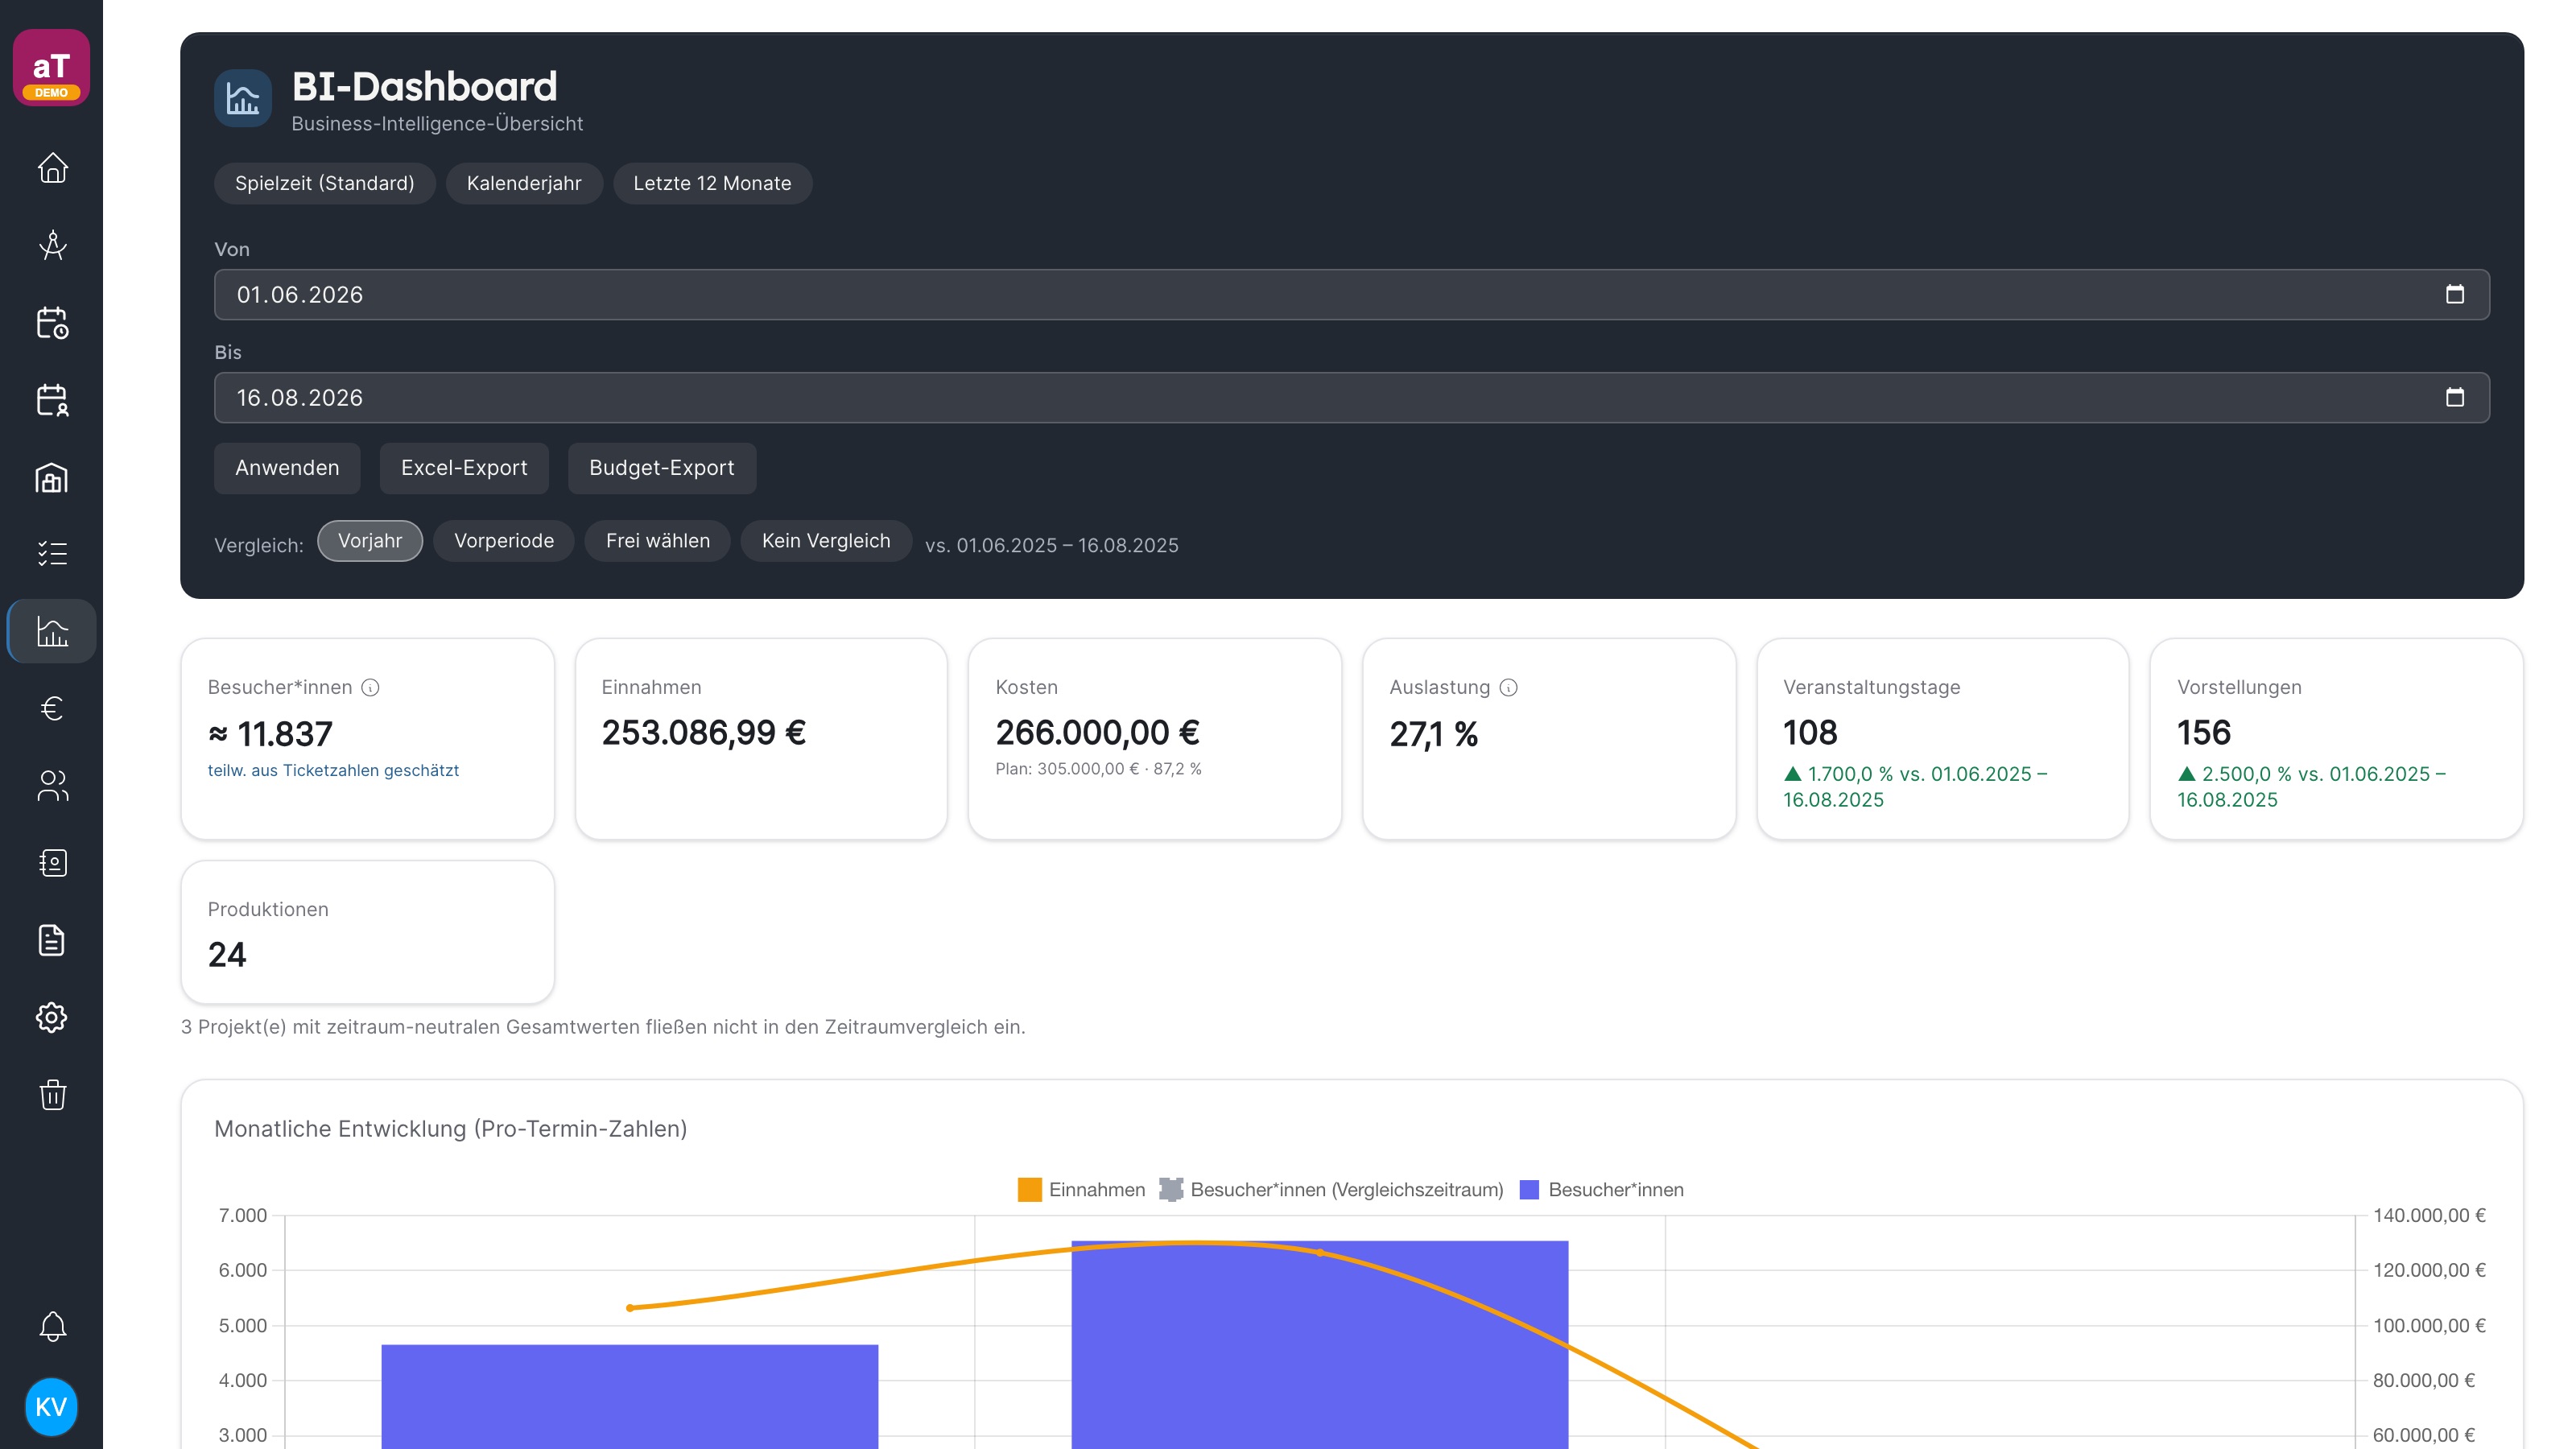The width and height of the screenshot is (2576, 1449).
Task: Click the Produktionen KPI card
Action: coord(367,932)
